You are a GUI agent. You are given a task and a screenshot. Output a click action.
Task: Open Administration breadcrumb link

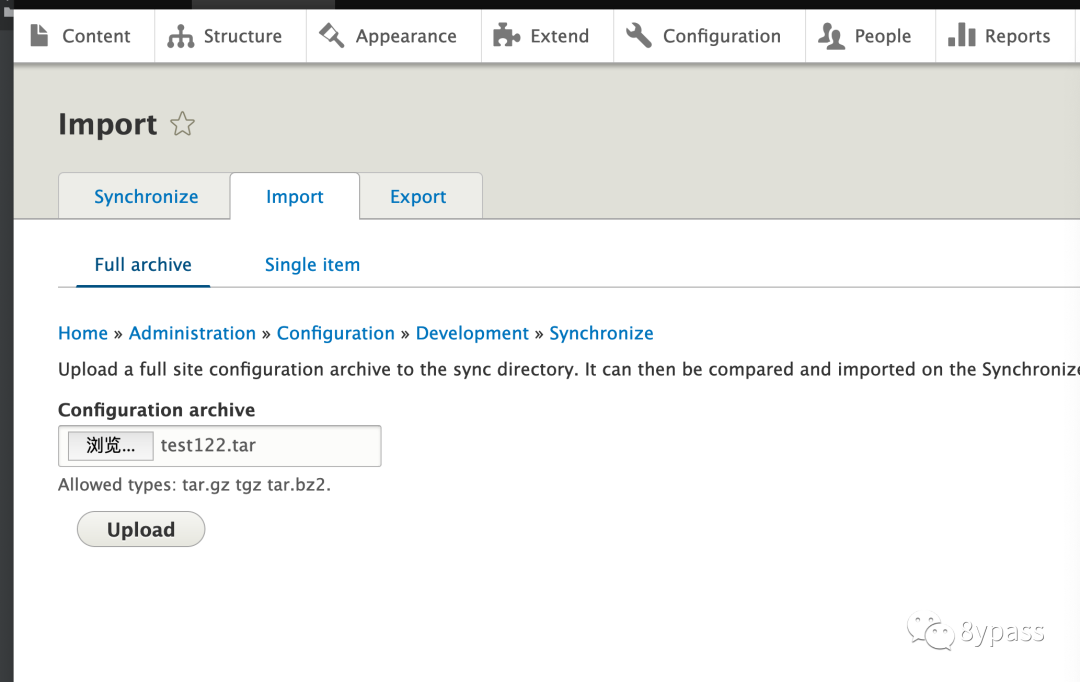[x=192, y=333]
